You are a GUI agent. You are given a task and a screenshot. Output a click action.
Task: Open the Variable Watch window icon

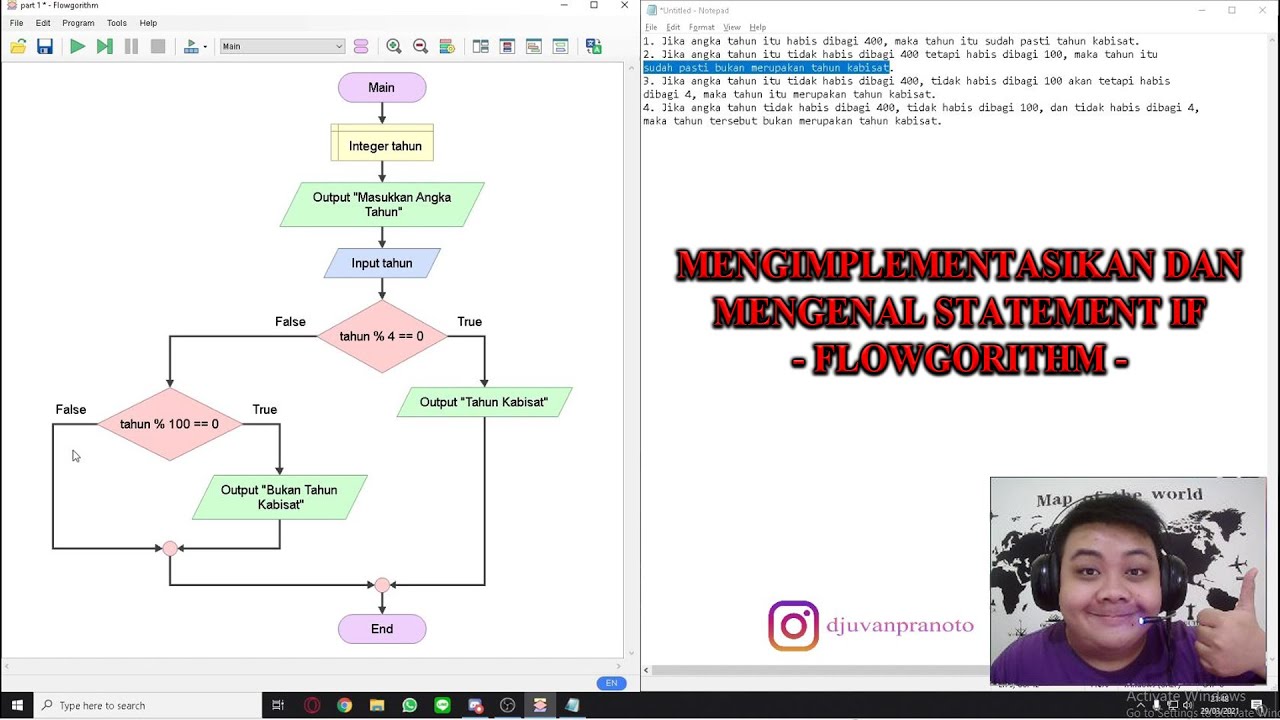point(507,46)
